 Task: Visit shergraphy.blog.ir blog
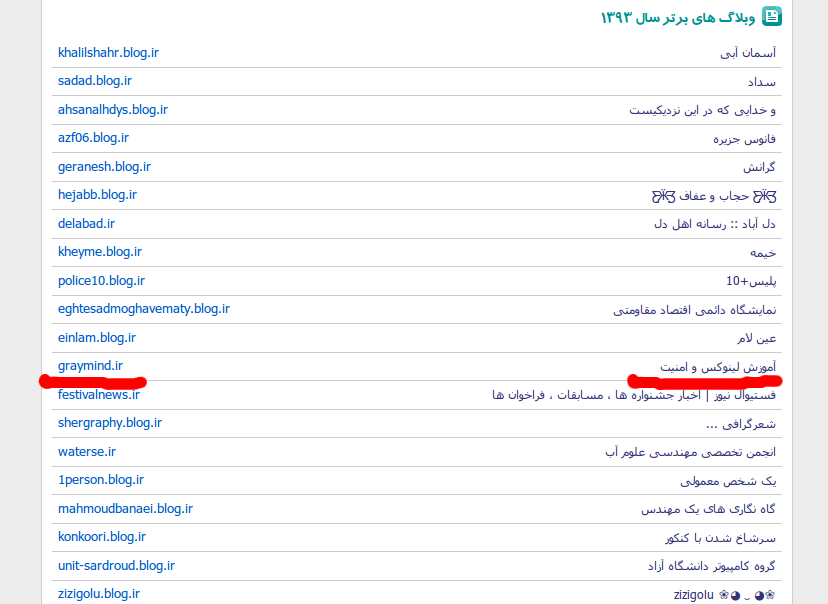109,423
